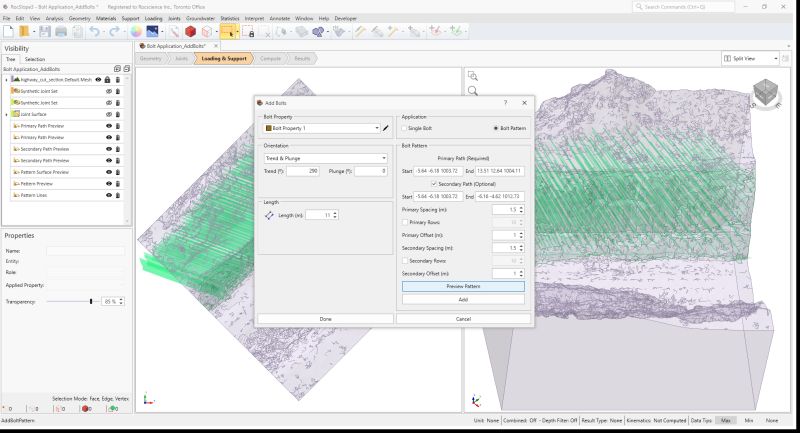Image resolution: width=800 pixels, height=433 pixels.
Task: Click the Undo arrow icon
Action: coord(94,32)
